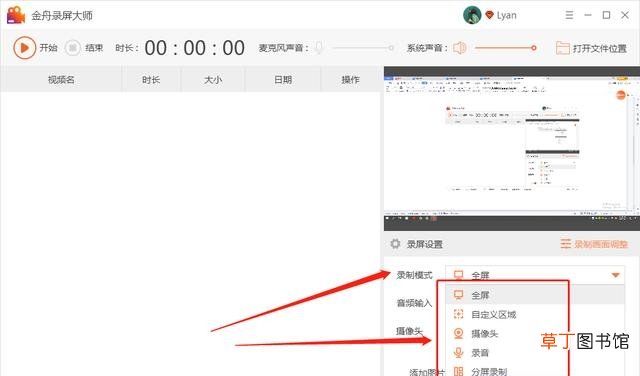
Task: Open the hamburger menu in title bar
Action: pos(569,15)
